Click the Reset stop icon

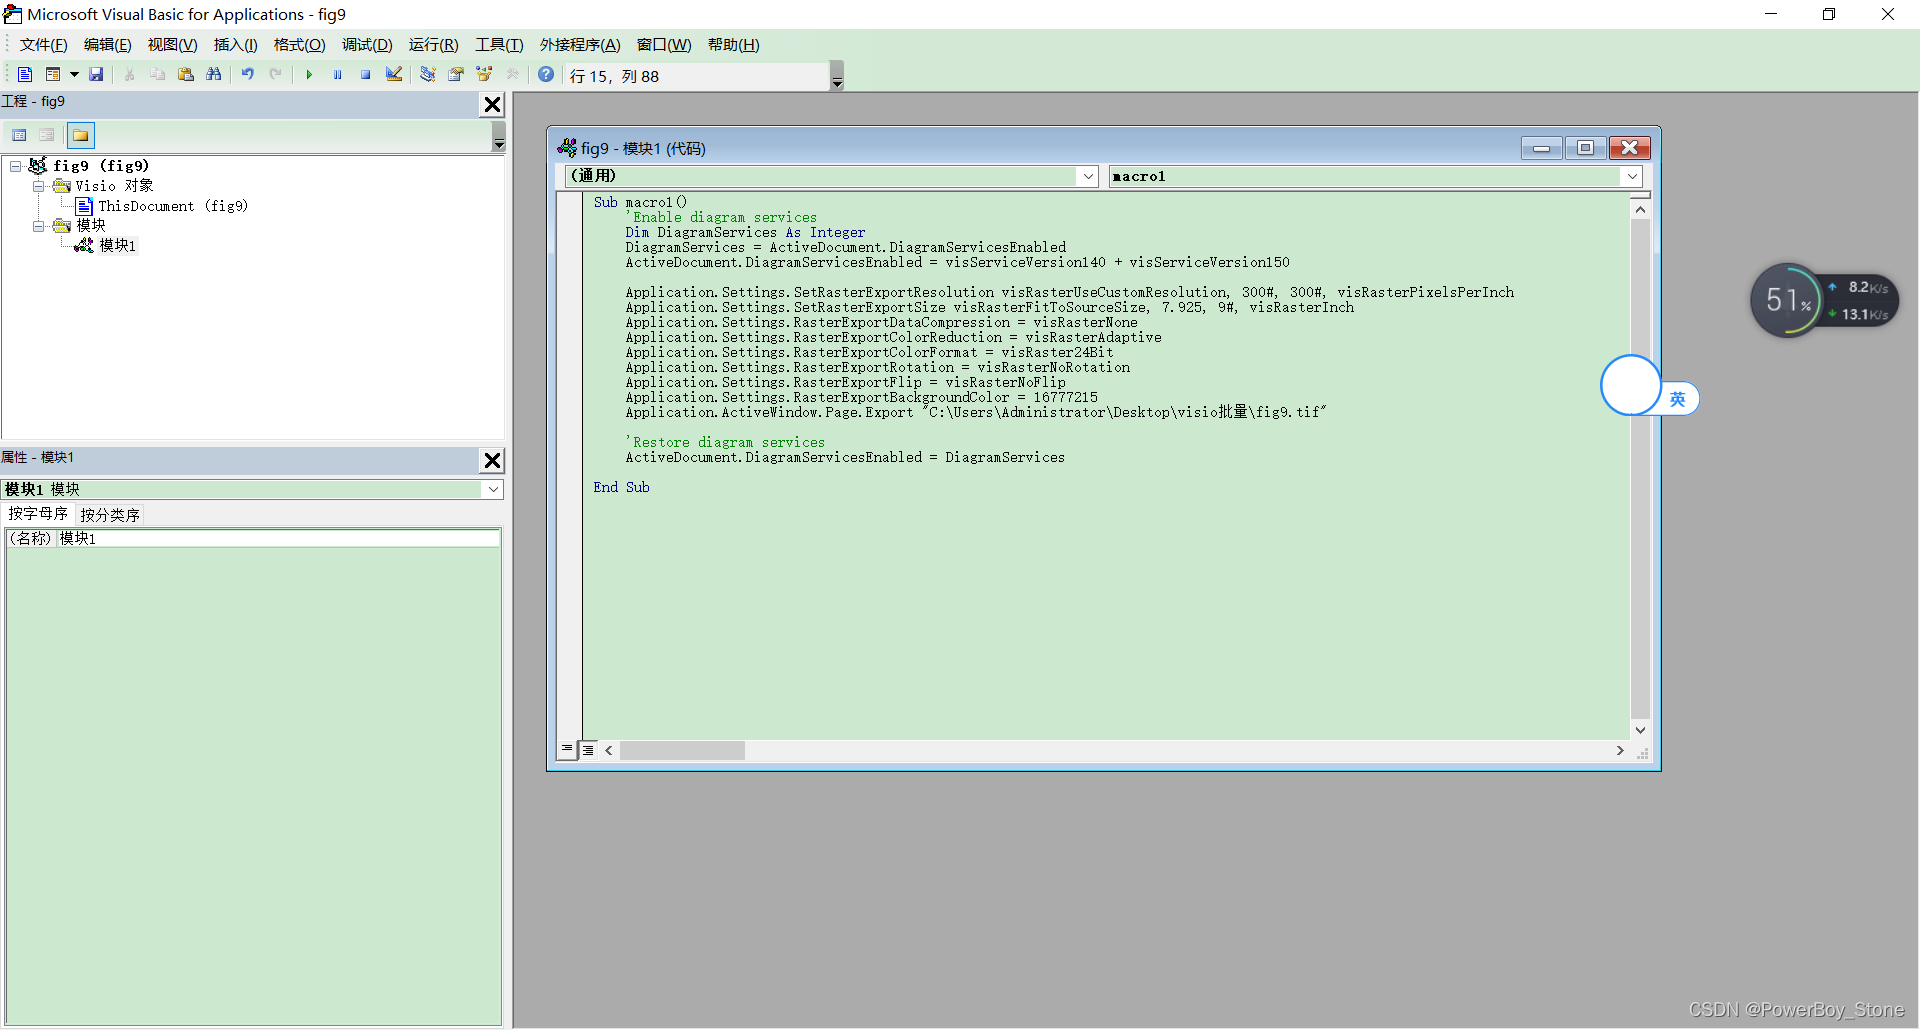pyautogui.click(x=365, y=75)
